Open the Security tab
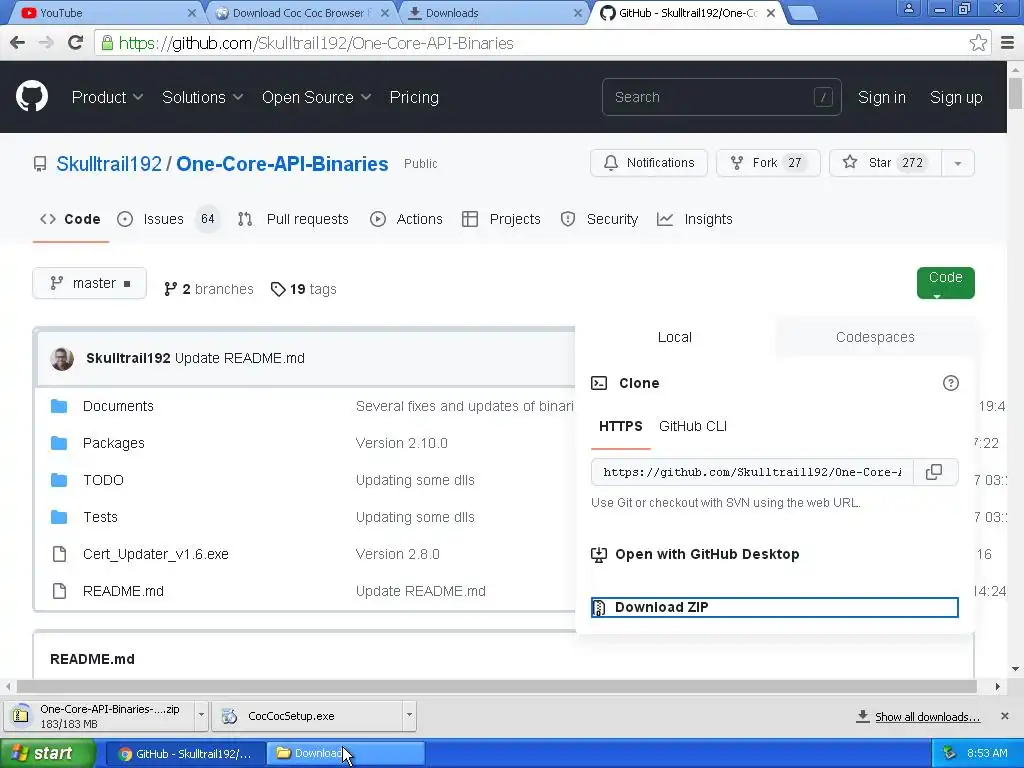This screenshot has height=768, width=1024. coord(600,219)
